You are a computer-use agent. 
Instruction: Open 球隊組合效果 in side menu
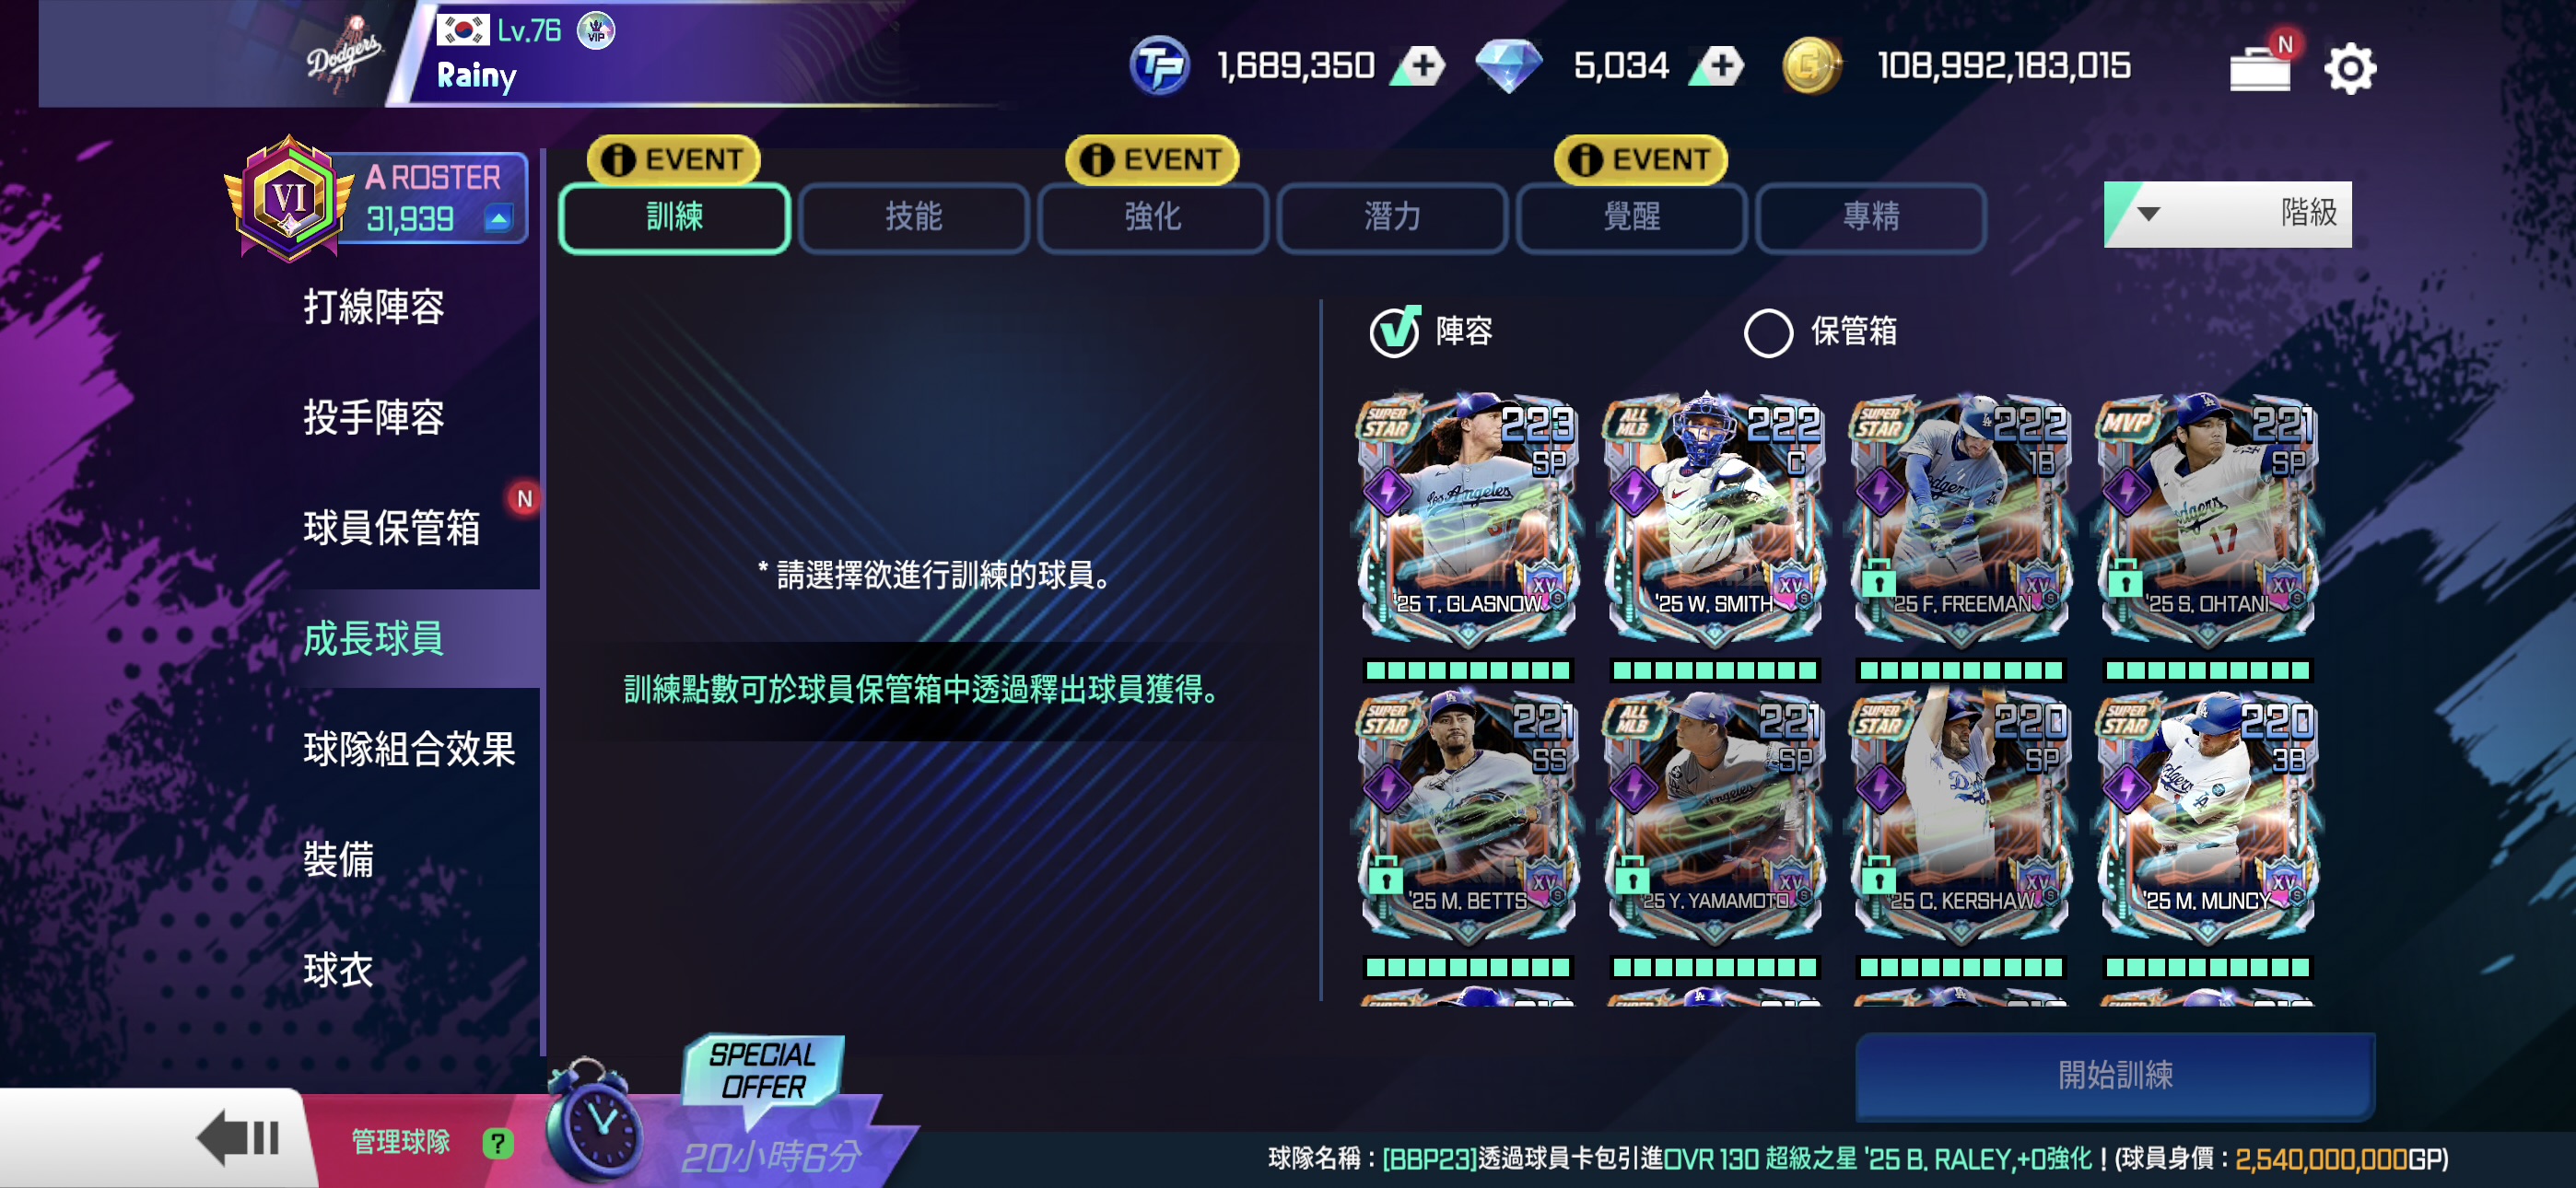pyautogui.click(x=410, y=748)
